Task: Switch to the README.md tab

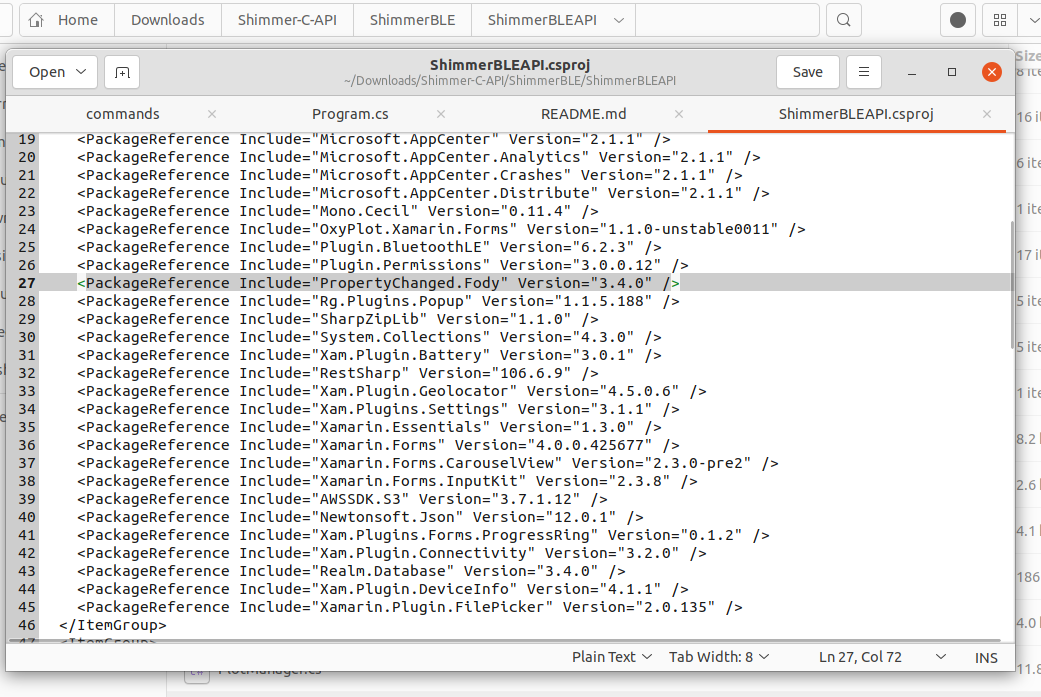Action: pyautogui.click(x=584, y=114)
